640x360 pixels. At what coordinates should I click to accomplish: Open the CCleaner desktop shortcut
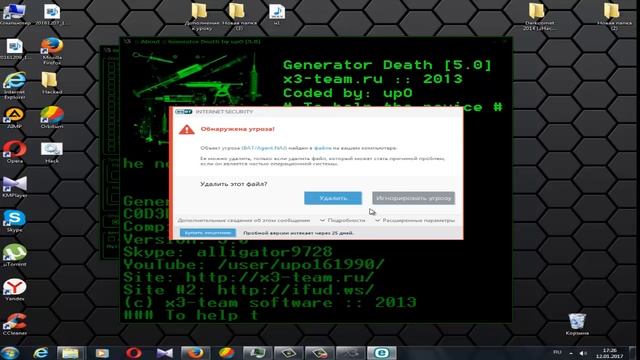point(14,324)
